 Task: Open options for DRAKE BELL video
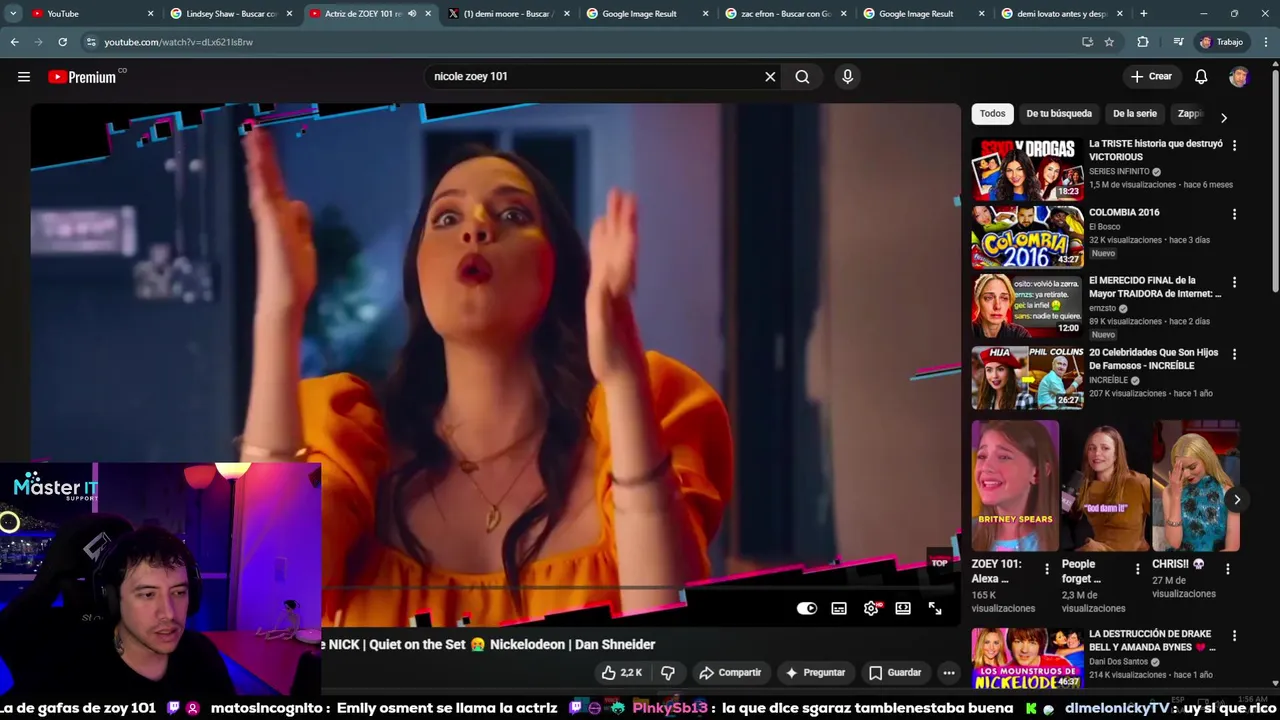tap(1234, 635)
